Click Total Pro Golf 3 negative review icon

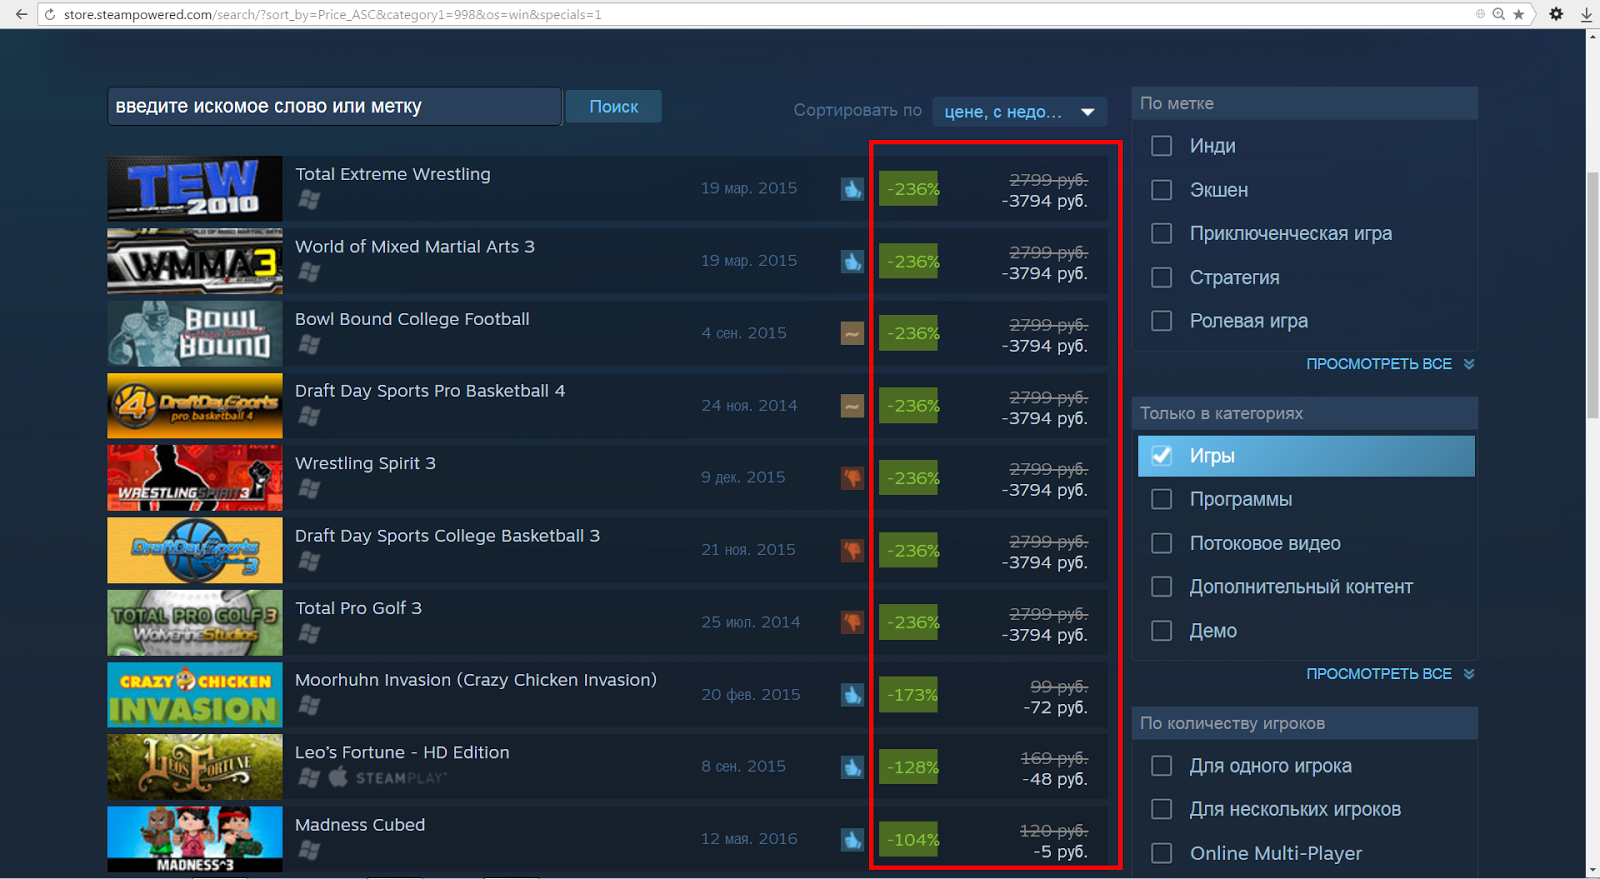852,622
